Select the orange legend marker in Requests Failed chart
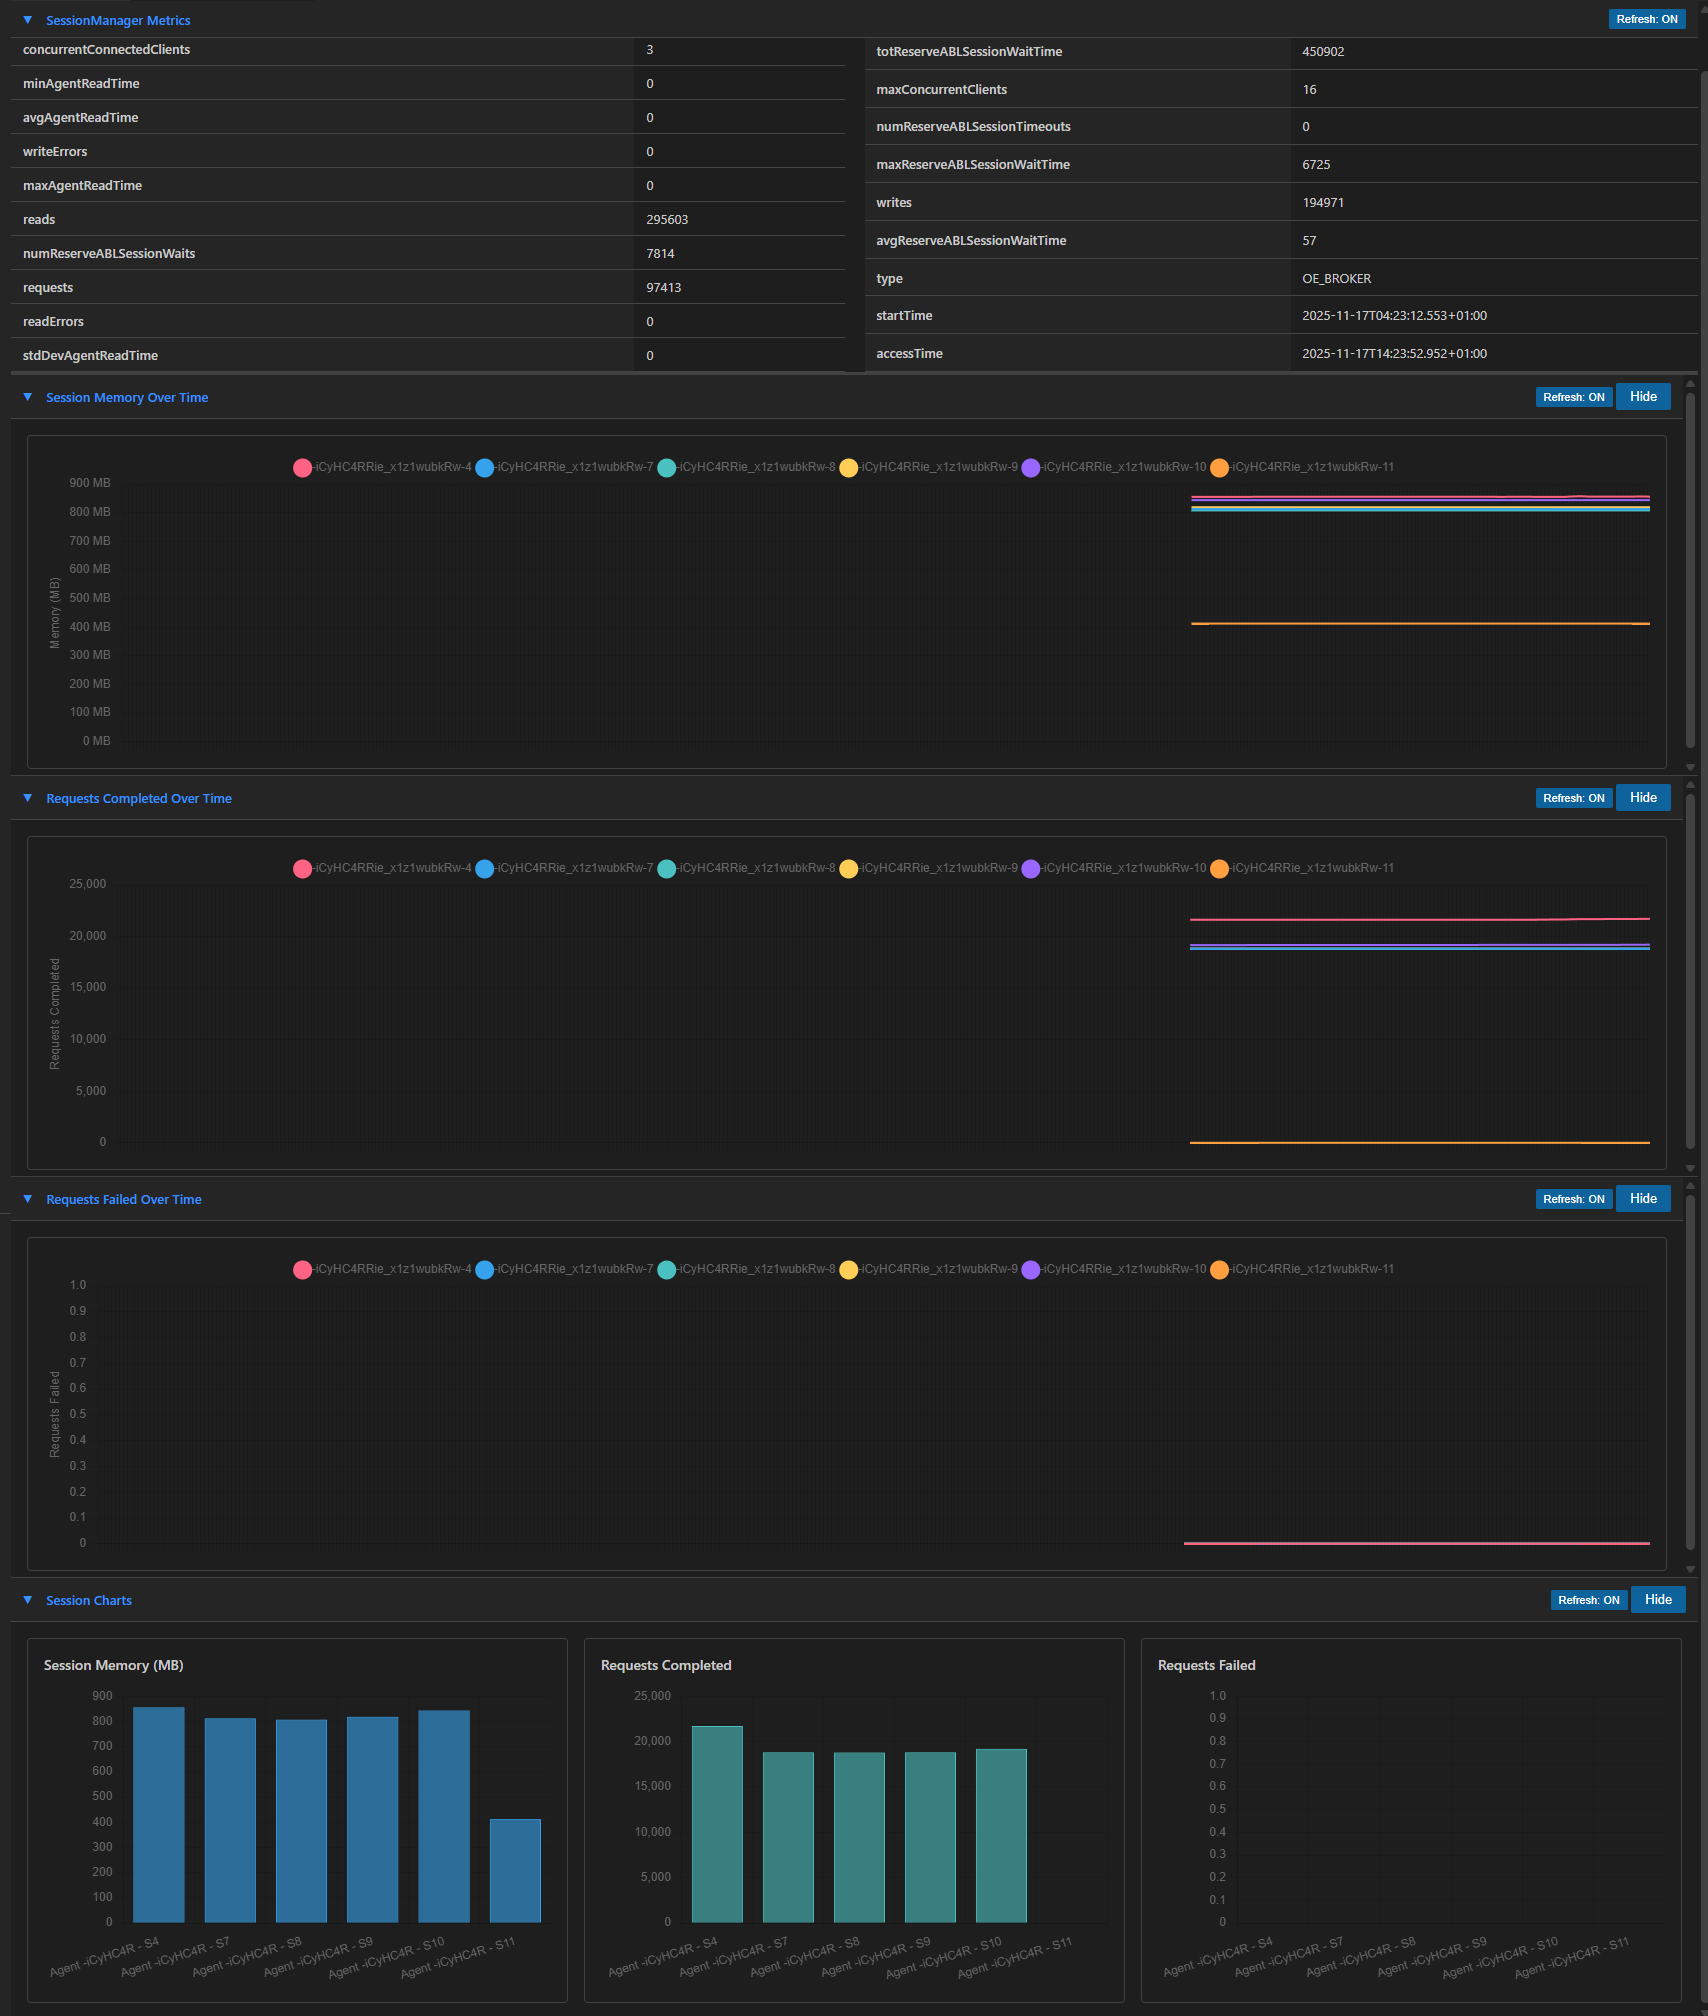Screen dimensions: 1708x2016 (x=1219, y=1269)
